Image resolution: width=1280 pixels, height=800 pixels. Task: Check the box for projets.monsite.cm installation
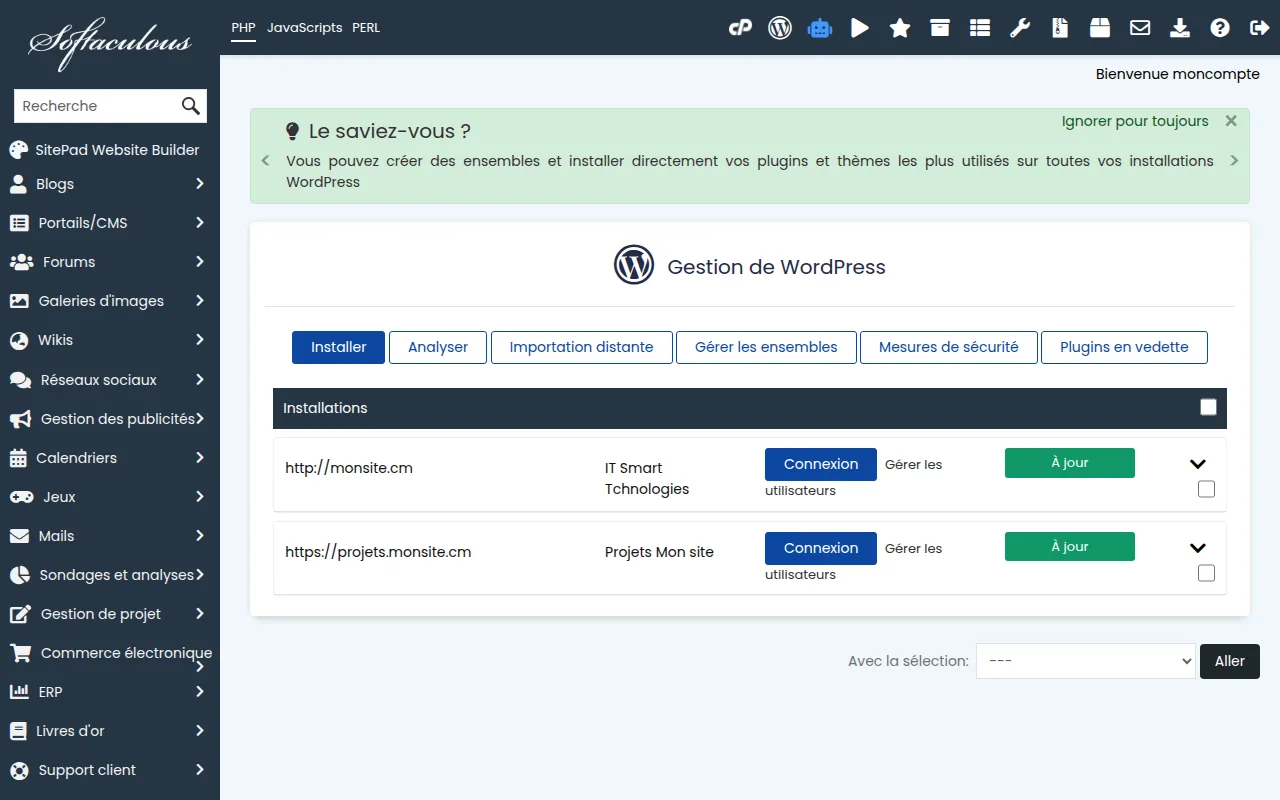[x=1206, y=573]
